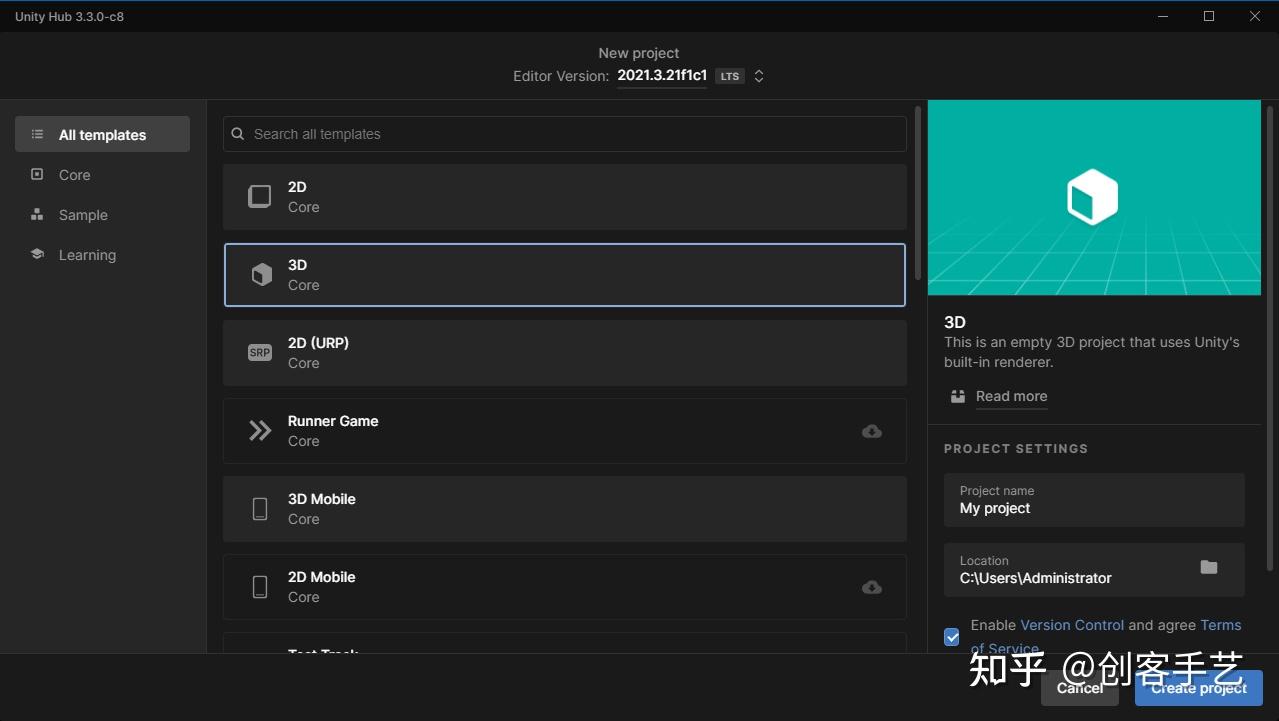The width and height of the screenshot is (1279, 721).
Task: Select the 2D Core template icon
Action: (260, 196)
